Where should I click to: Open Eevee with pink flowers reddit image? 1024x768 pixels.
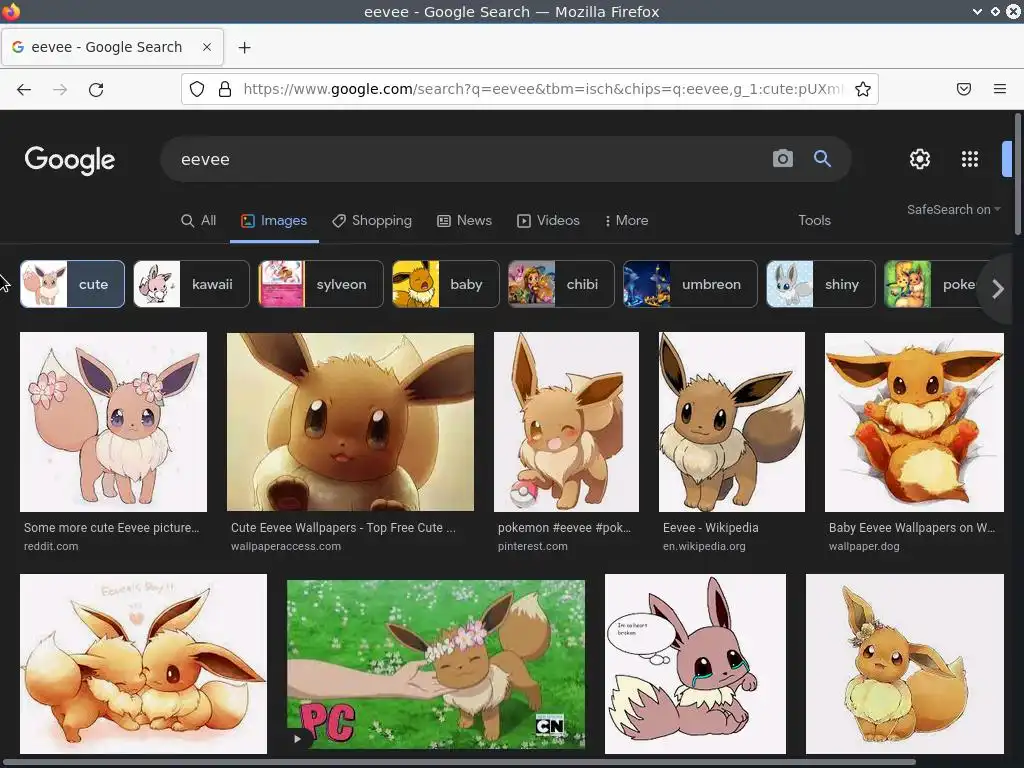(114, 422)
